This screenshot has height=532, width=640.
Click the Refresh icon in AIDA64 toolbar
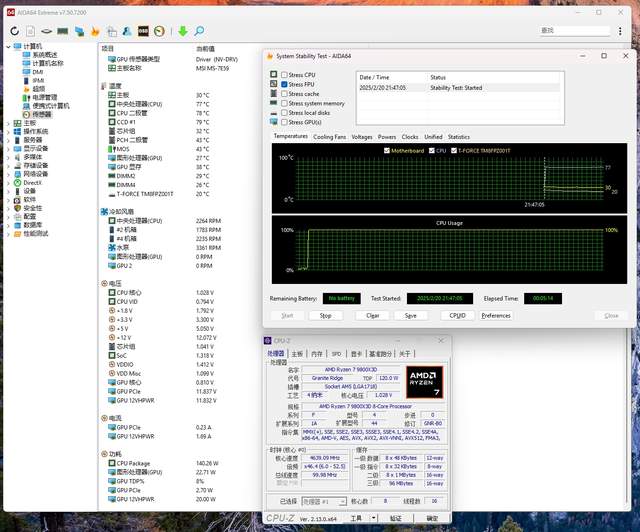point(15,31)
